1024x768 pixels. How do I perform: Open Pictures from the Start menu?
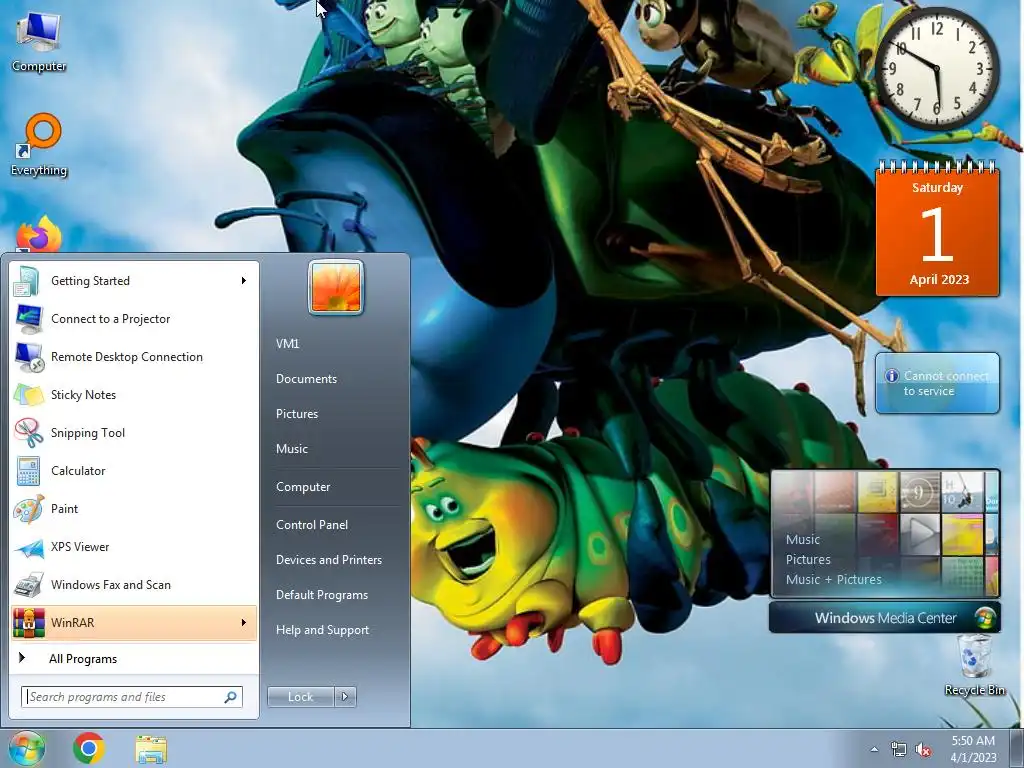[297, 414]
